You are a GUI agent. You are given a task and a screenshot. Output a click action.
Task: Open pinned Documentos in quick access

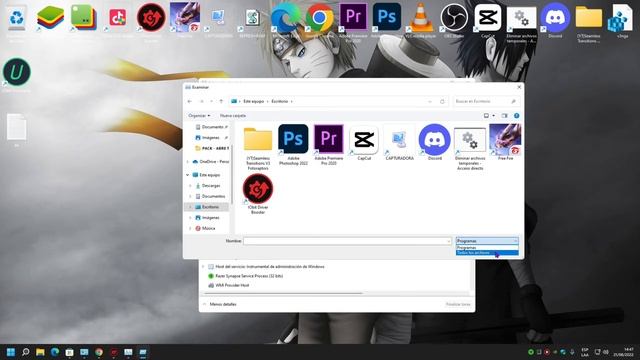tap(212, 127)
